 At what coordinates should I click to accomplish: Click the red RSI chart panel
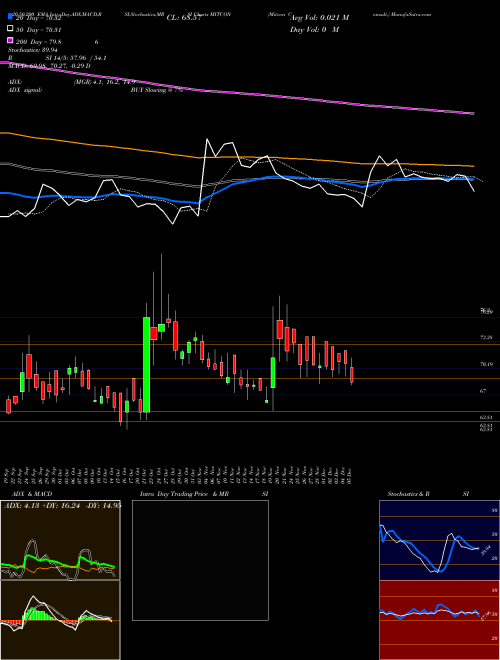click(x=439, y=620)
